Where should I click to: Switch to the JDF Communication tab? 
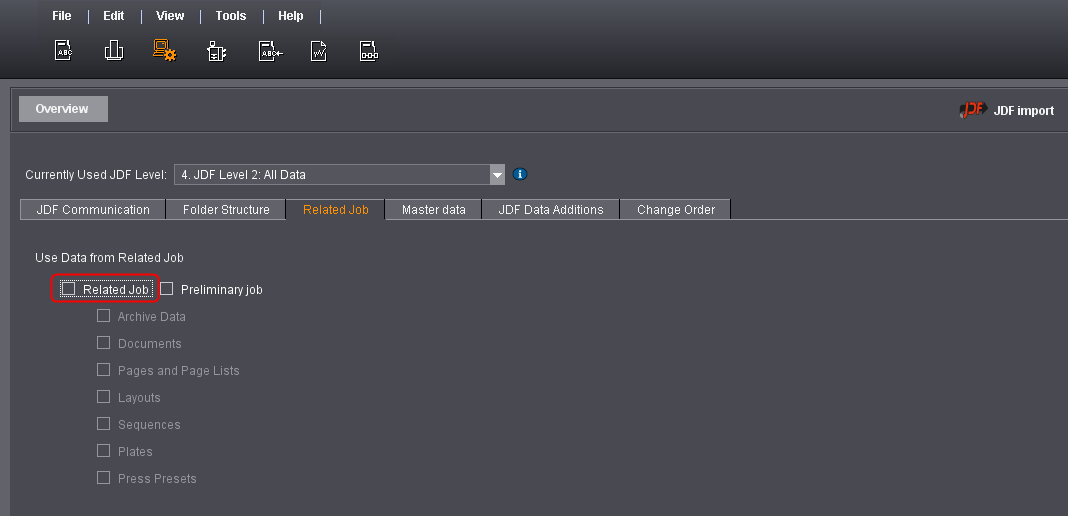coord(93,210)
